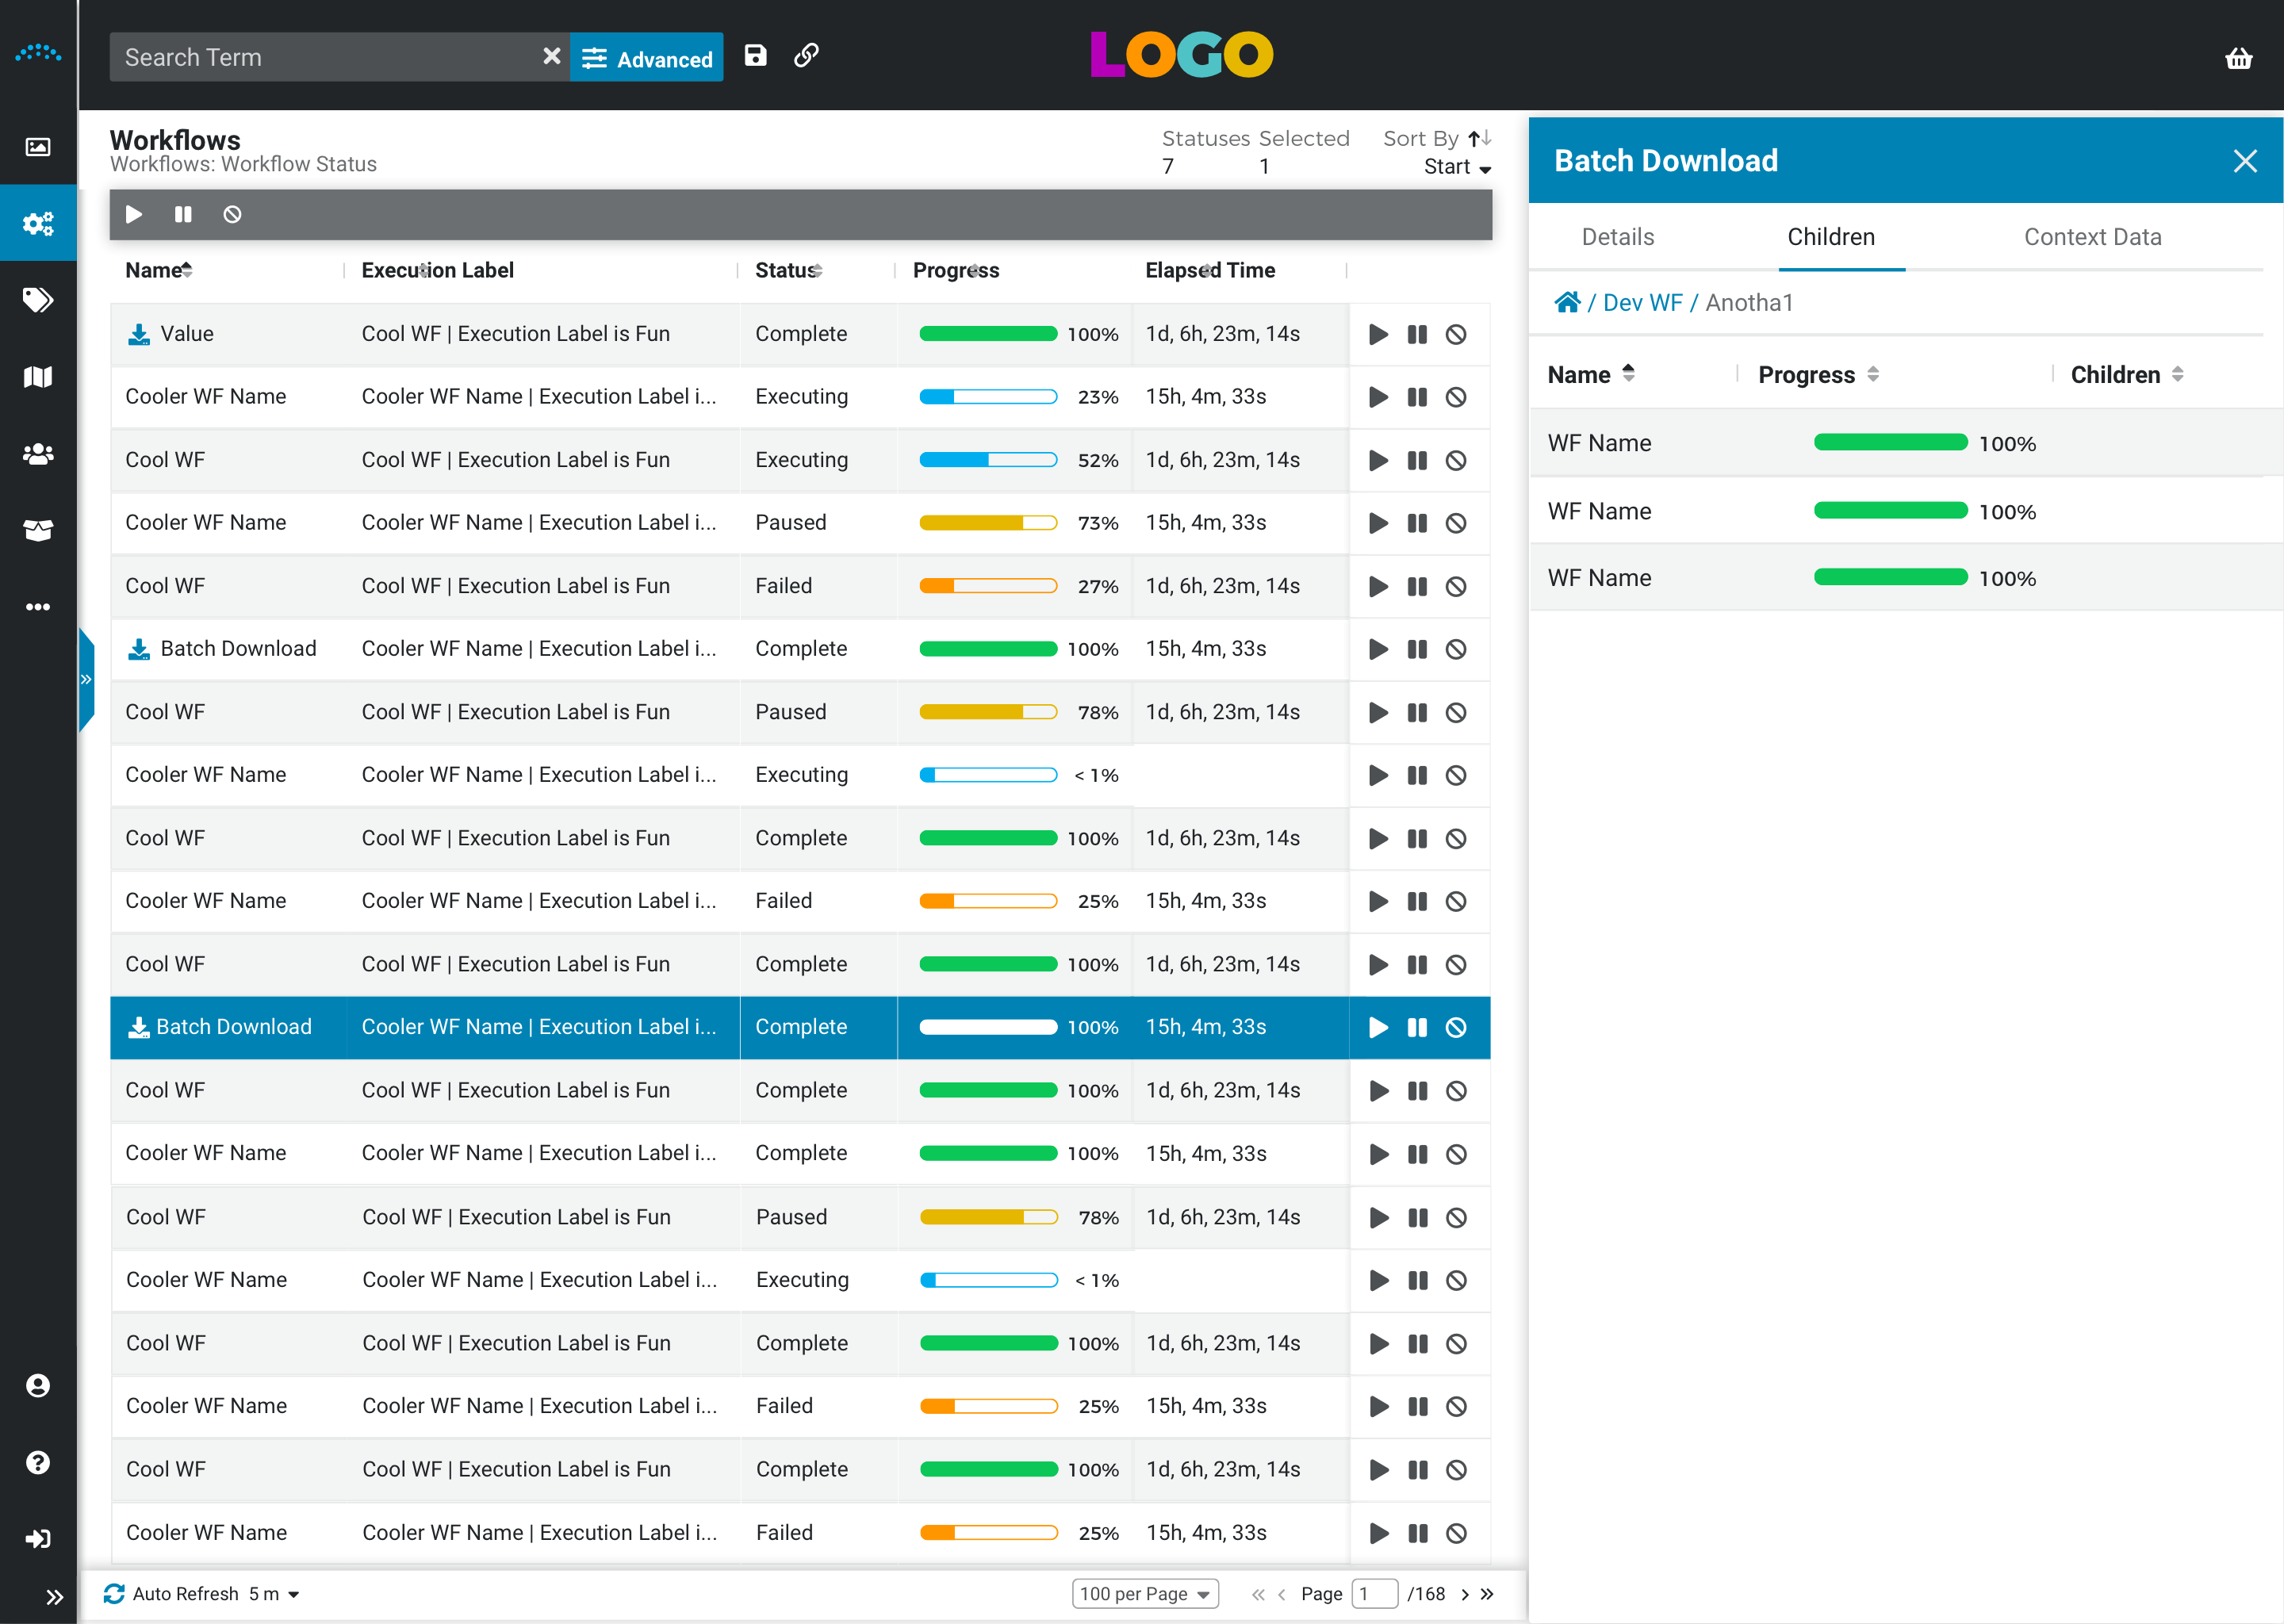
Task: Sort the table by Name column
Action: pos(158,270)
